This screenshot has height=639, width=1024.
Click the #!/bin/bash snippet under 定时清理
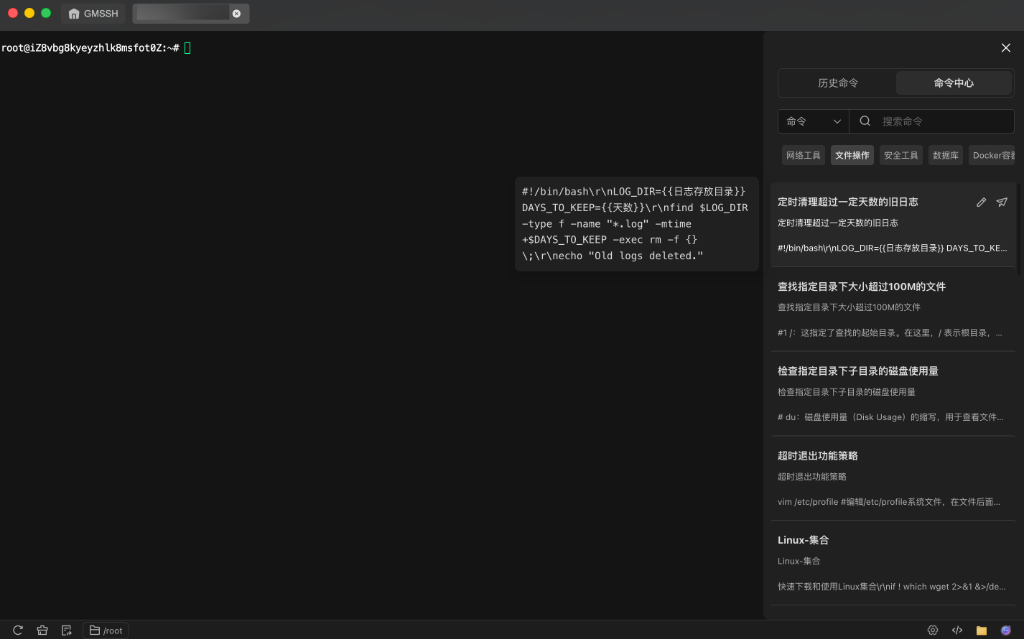pyautogui.click(x=892, y=248)
